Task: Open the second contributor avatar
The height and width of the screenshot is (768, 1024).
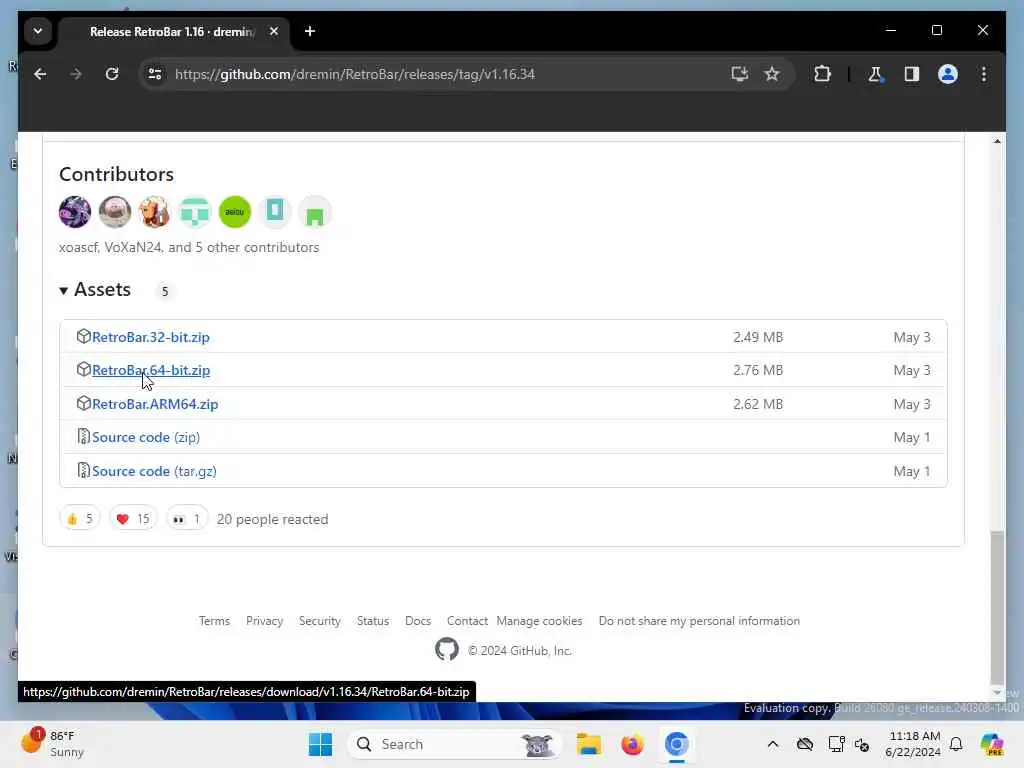Action: click(115, 212)
